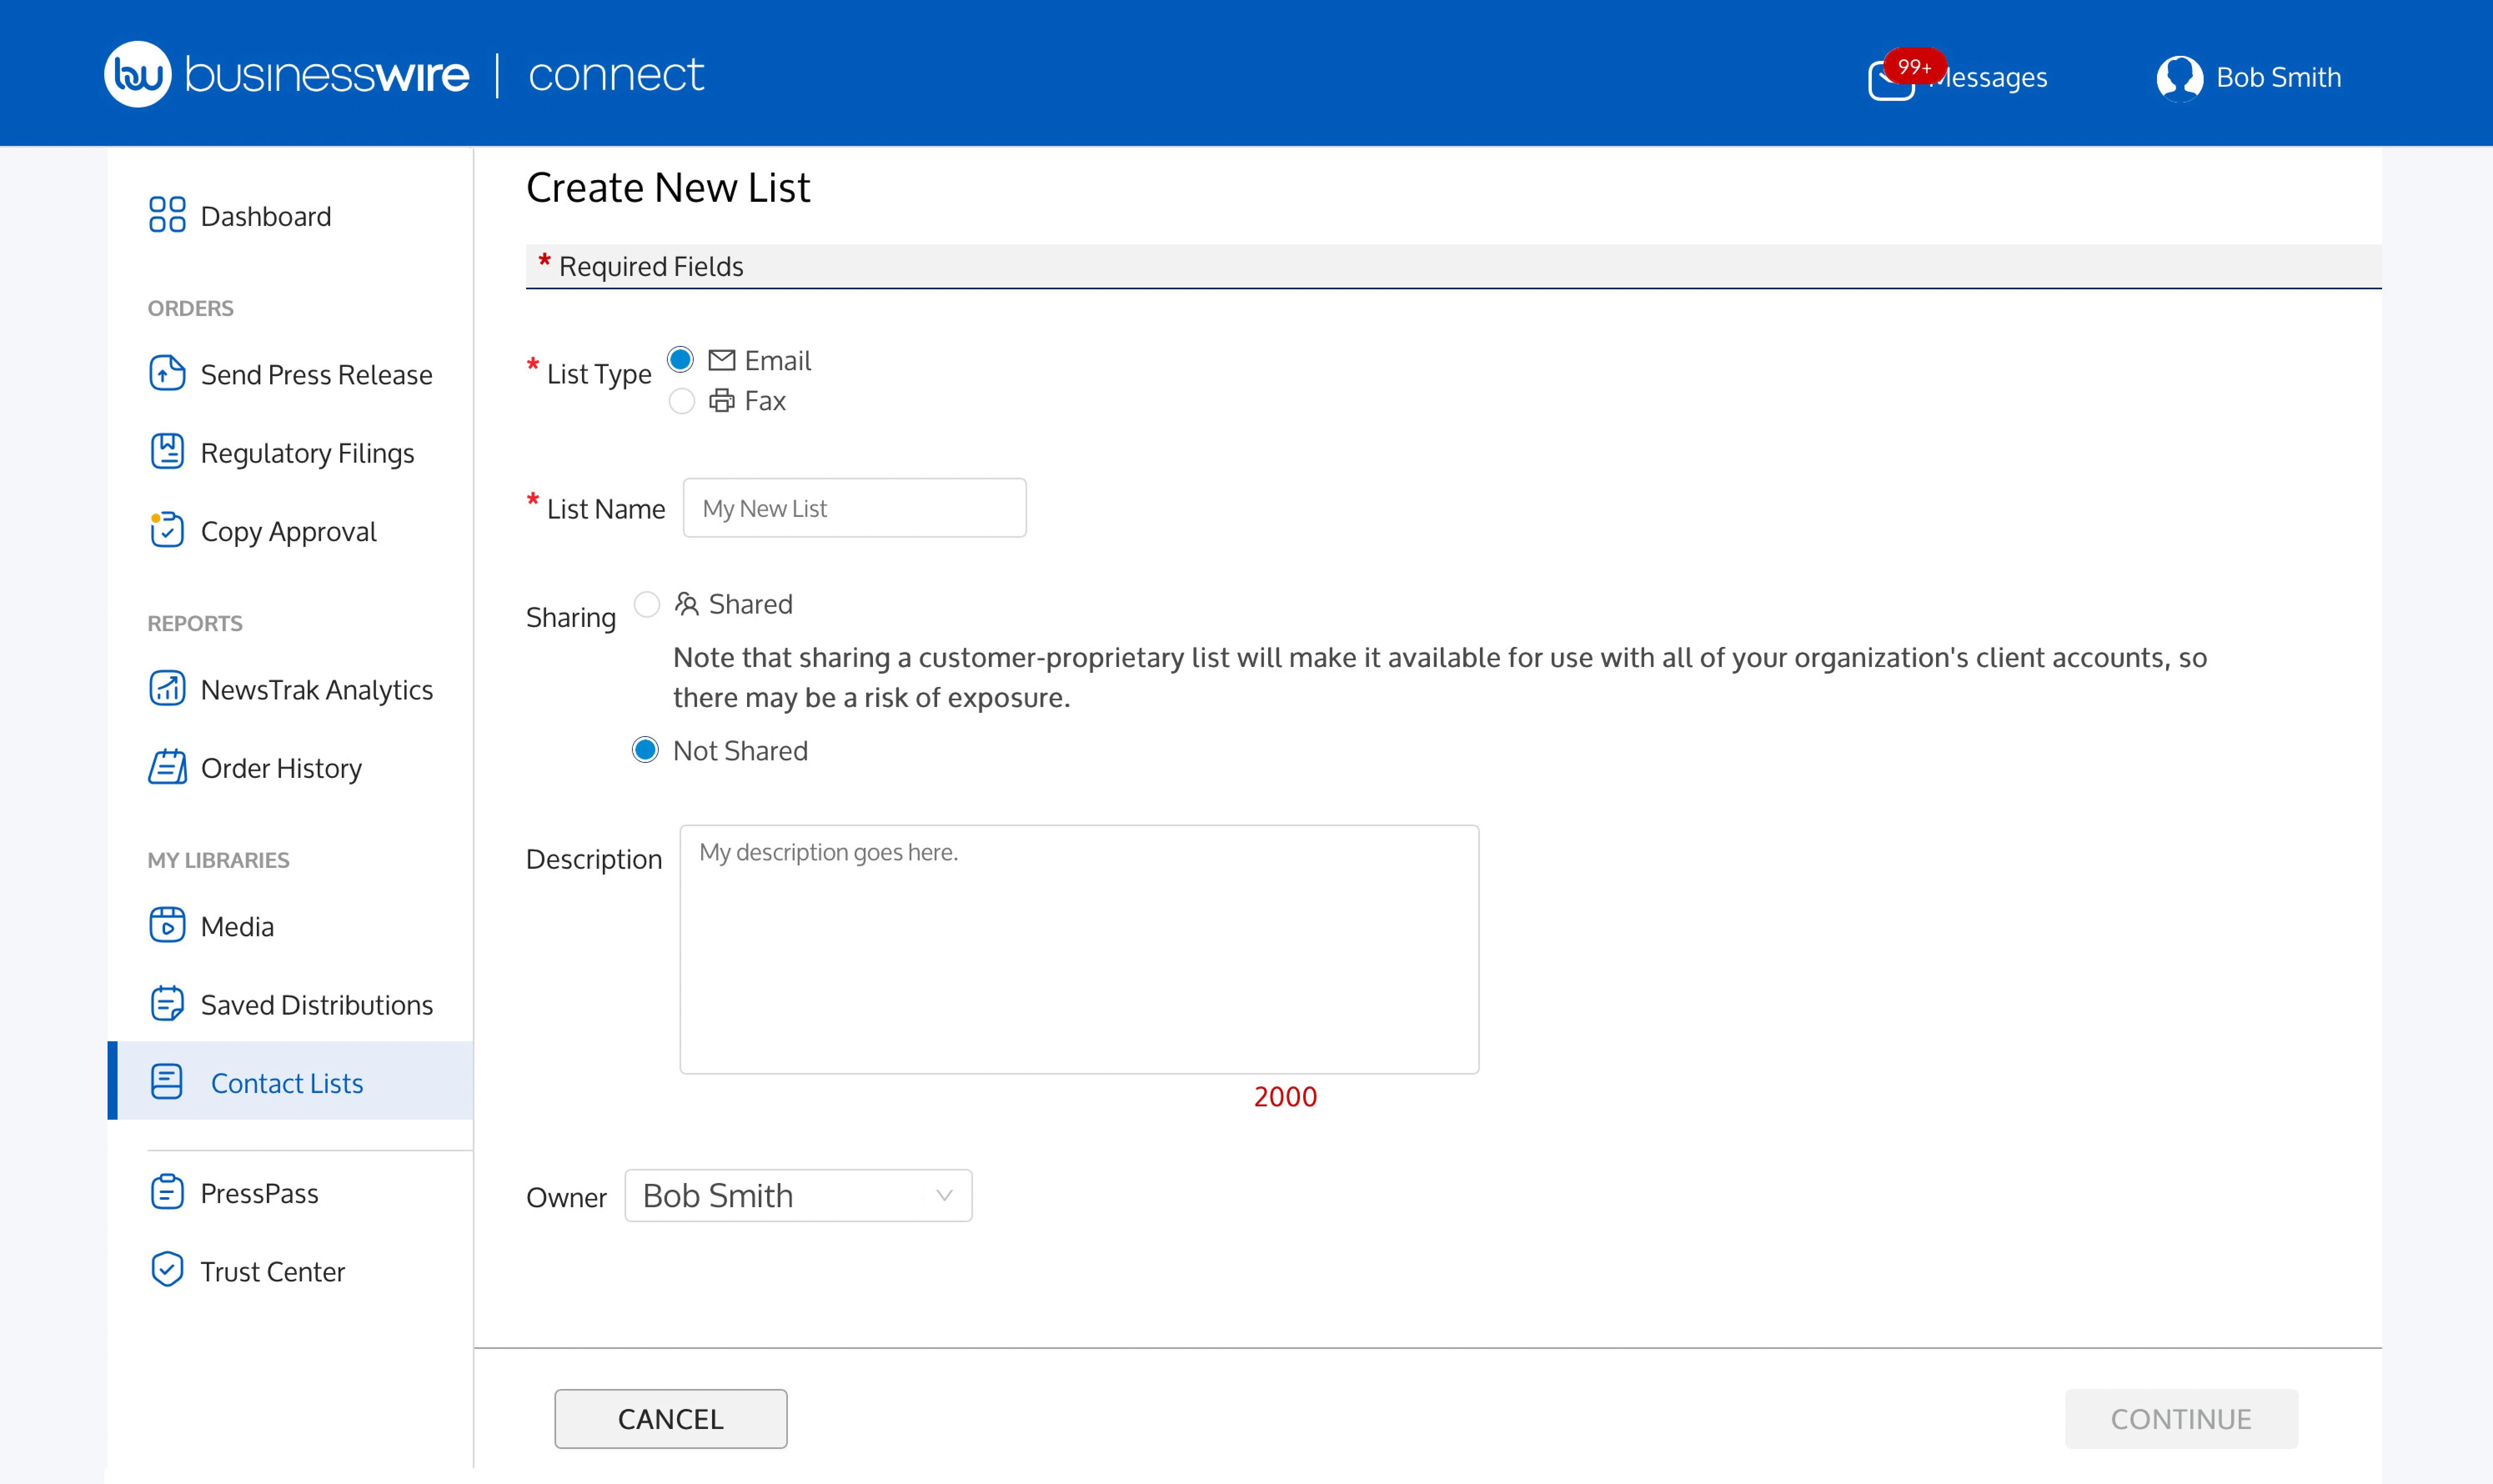Click the Contact Lists icon
The width and height of the screenshot is (2493, 1484).
[x=167, y=1081]
